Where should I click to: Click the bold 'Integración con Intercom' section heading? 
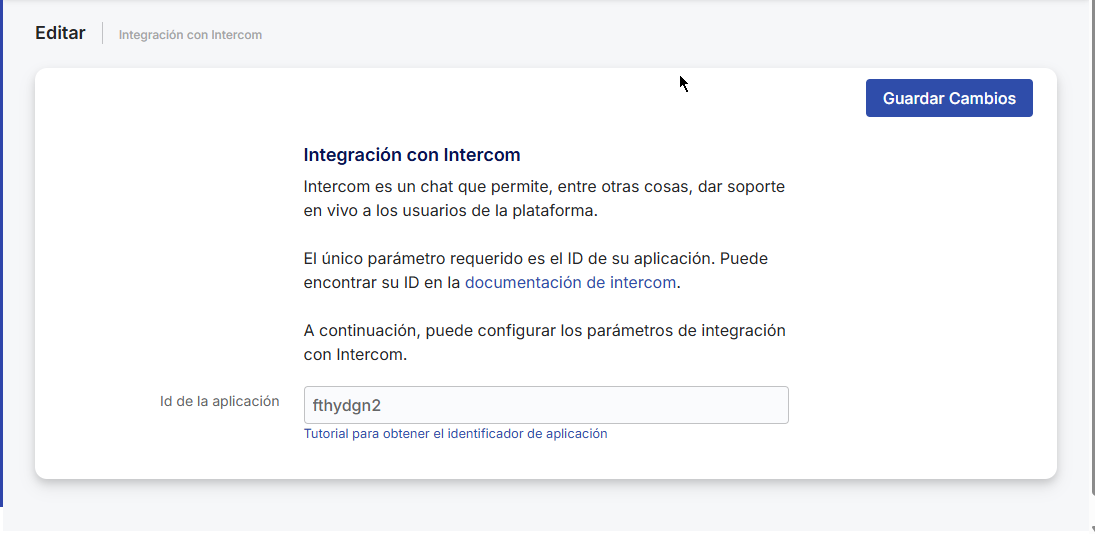pyautogui.click(x=411, y=155)
